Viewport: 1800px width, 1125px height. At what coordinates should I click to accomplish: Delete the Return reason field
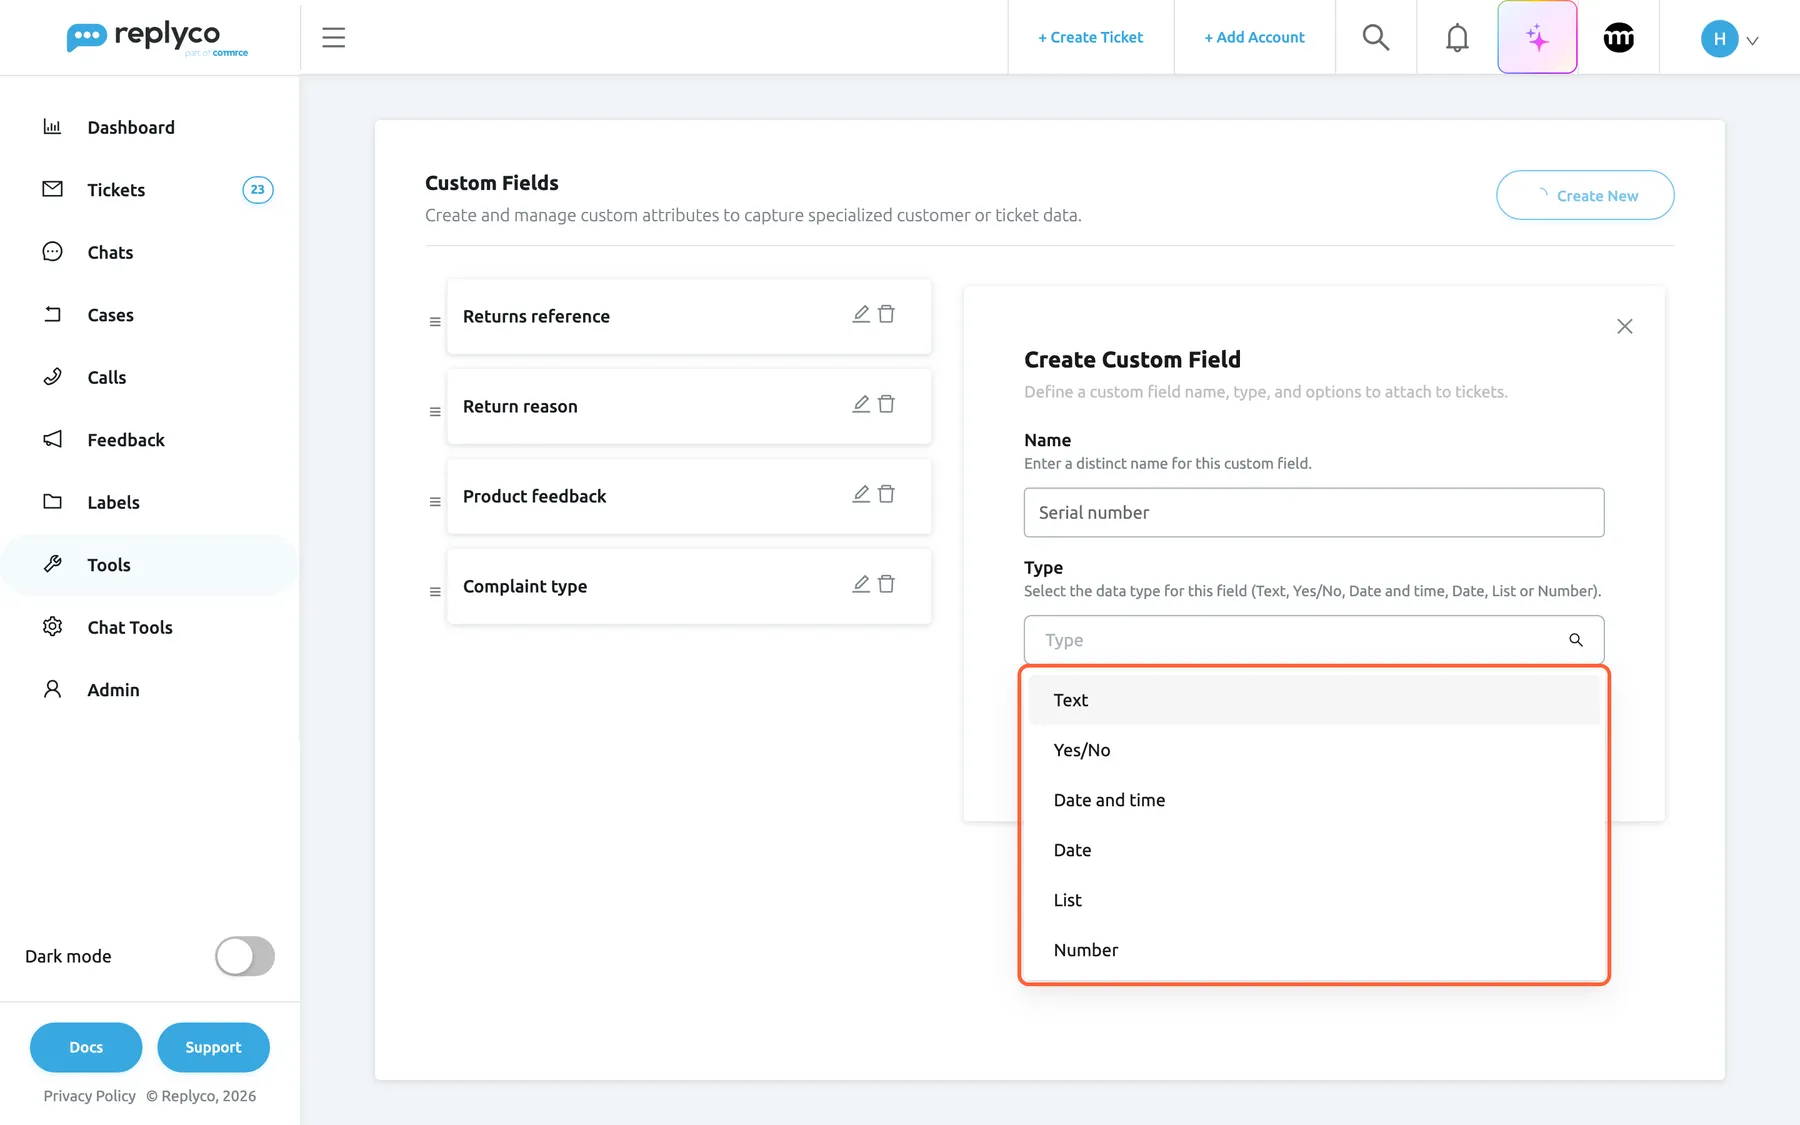point(886,404)
